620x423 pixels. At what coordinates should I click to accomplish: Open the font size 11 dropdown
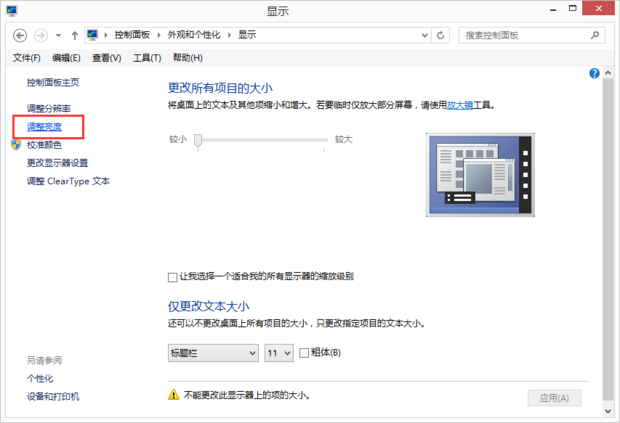(x=279, y=353)
